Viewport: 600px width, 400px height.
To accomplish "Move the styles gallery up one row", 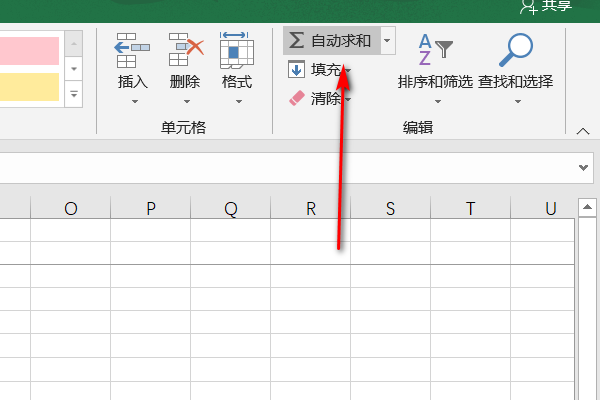I will coord(74,44).
